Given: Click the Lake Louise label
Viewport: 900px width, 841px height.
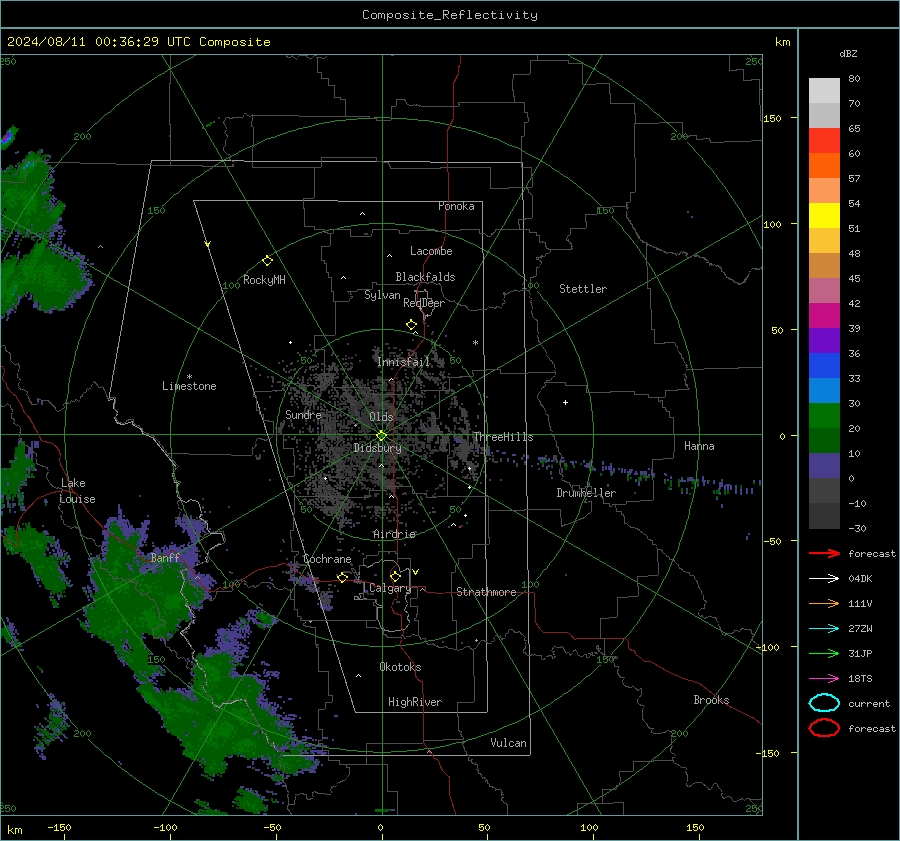Looking at the screenshot, I should click(77, 491).
